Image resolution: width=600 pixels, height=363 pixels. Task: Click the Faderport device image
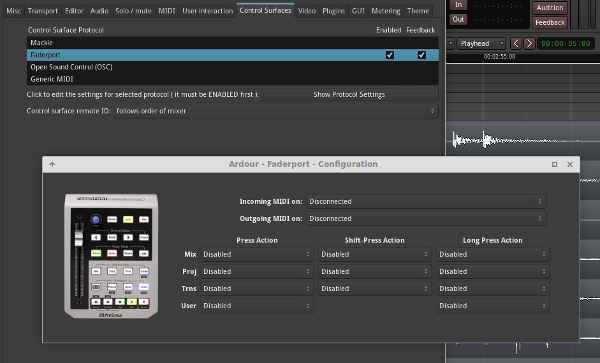pyautogui.click(x=111, y=256)
